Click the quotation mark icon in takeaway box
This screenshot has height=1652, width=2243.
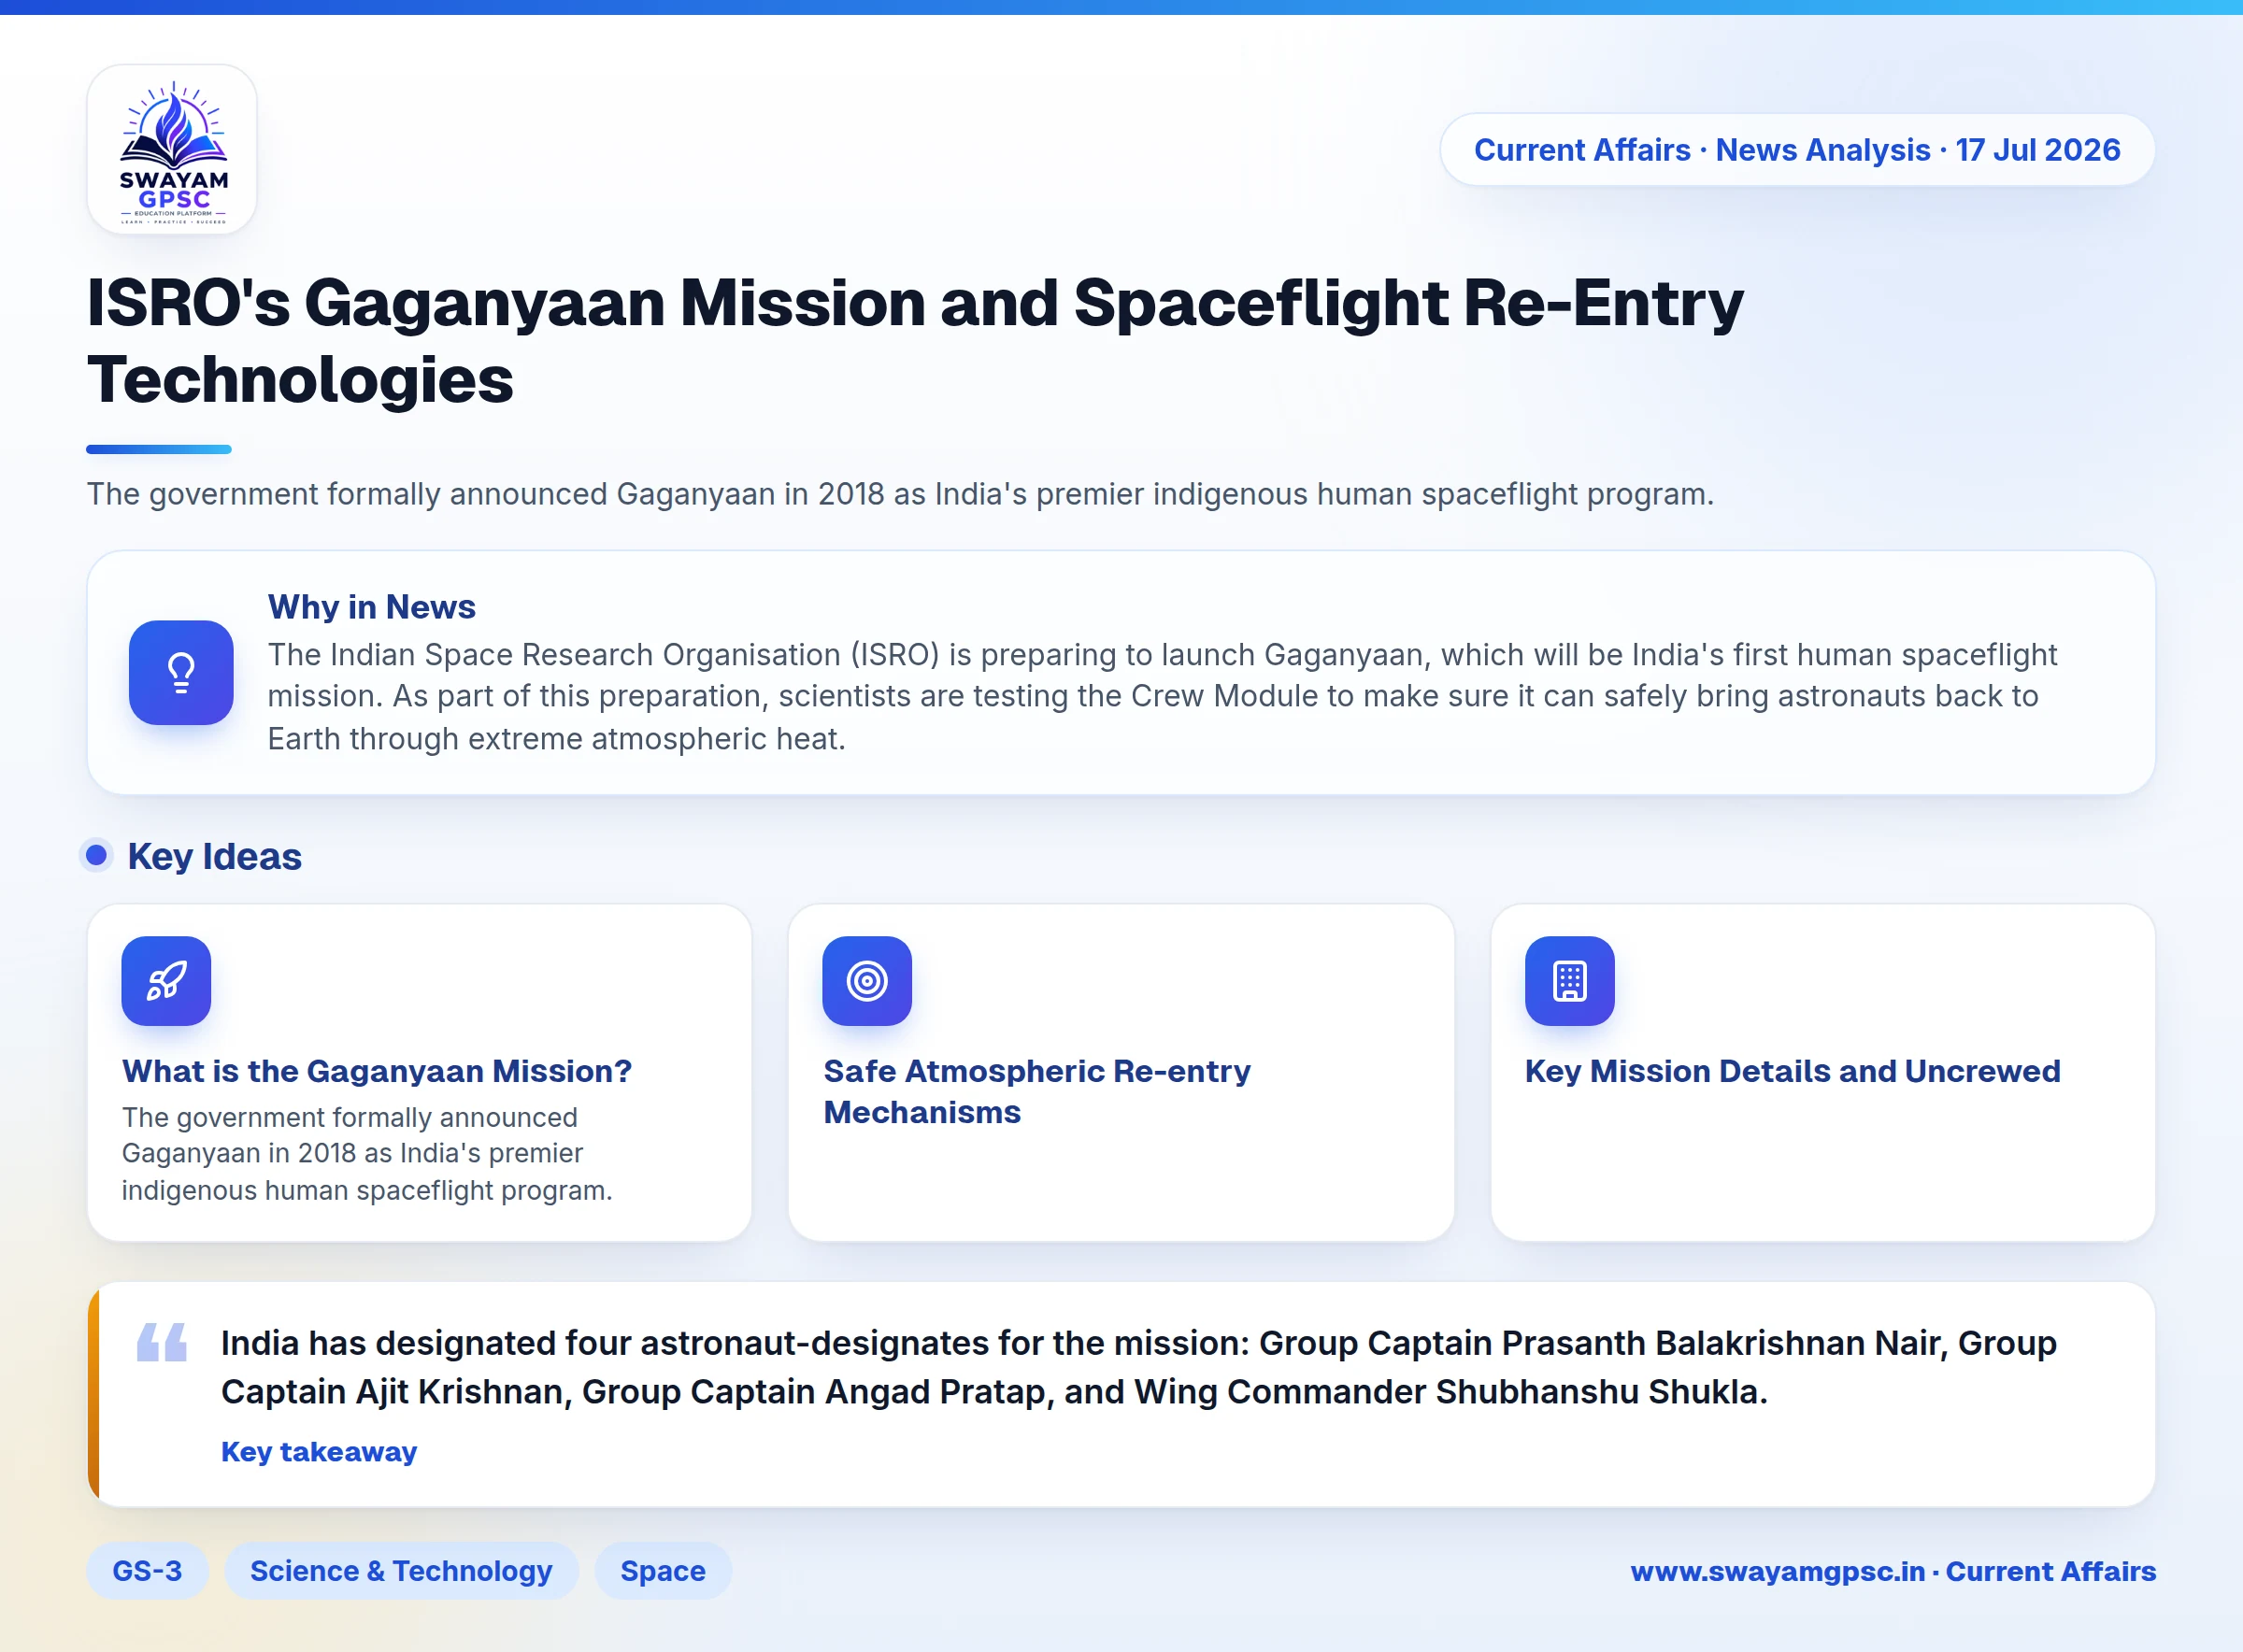tap(162, 1341)
